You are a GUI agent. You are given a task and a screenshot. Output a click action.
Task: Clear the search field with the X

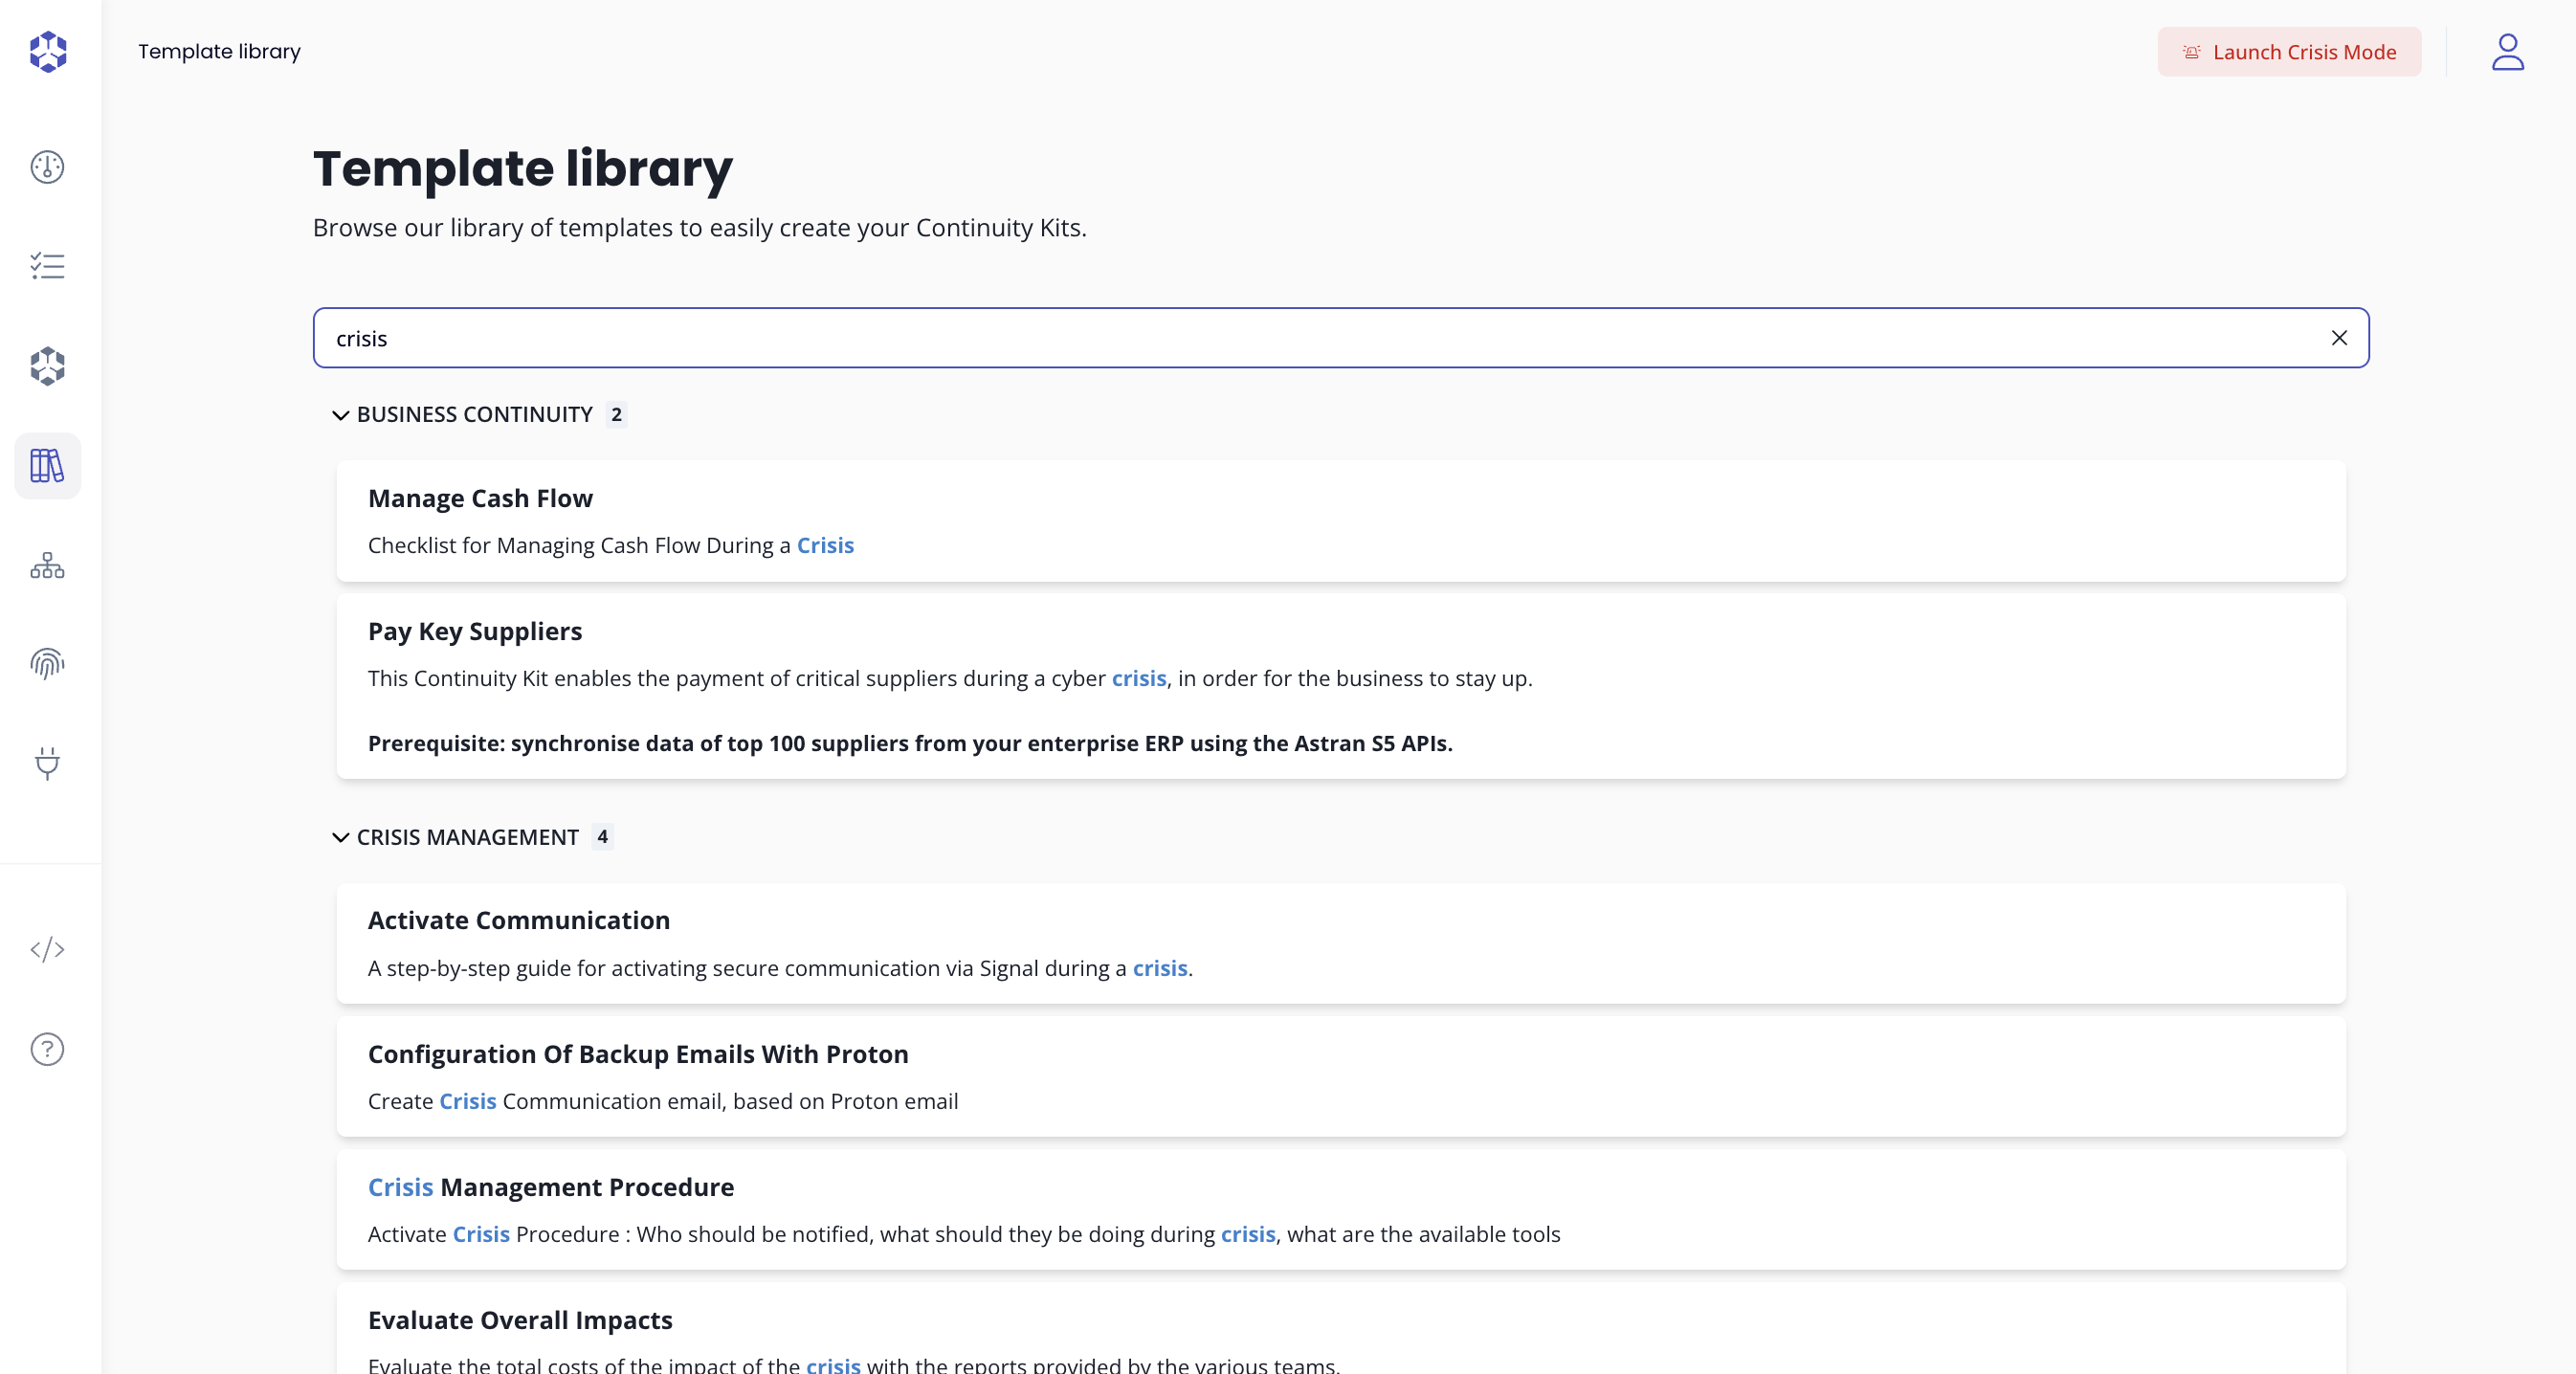pyautogui.click(x=2338, y=338)
